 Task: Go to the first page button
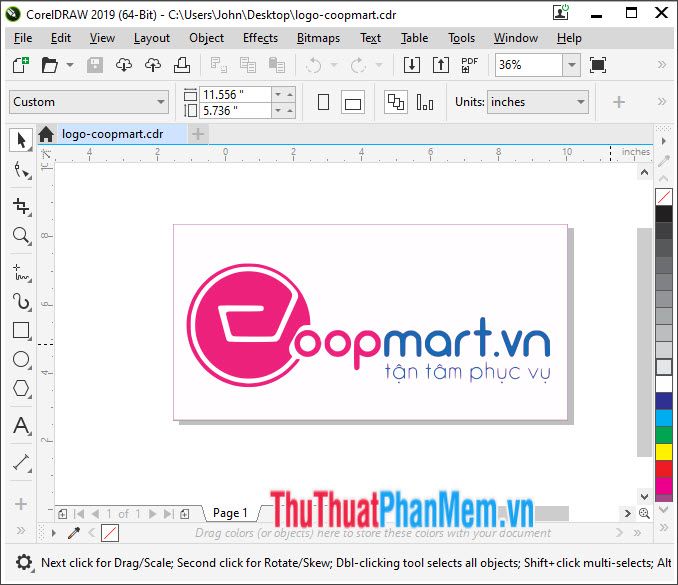coord(79,514)
